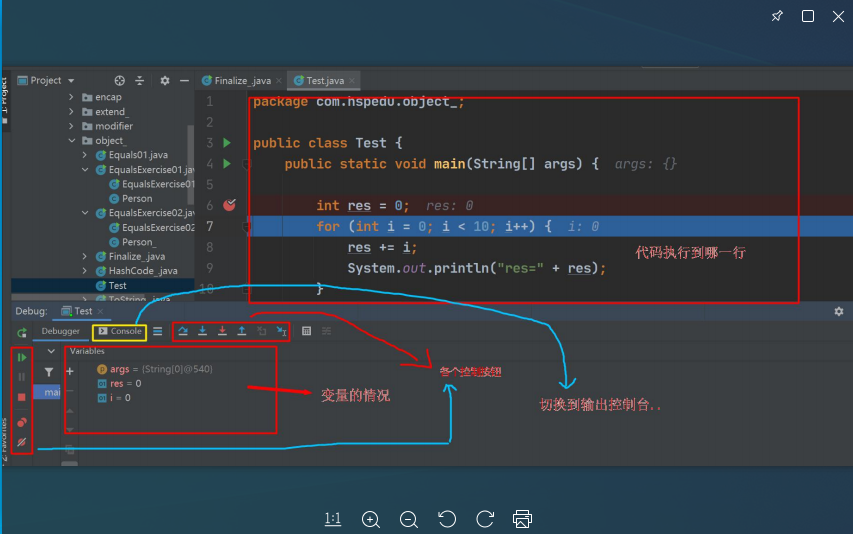Collapse the object_ folder
This screenshot has height=534, width=853.
[71, 140]
